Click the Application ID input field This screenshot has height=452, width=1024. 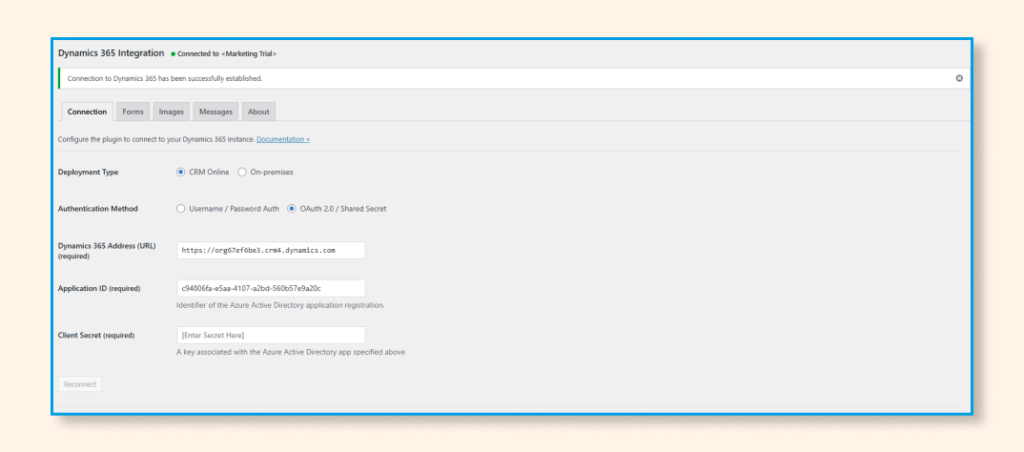(x=270, y=288)
